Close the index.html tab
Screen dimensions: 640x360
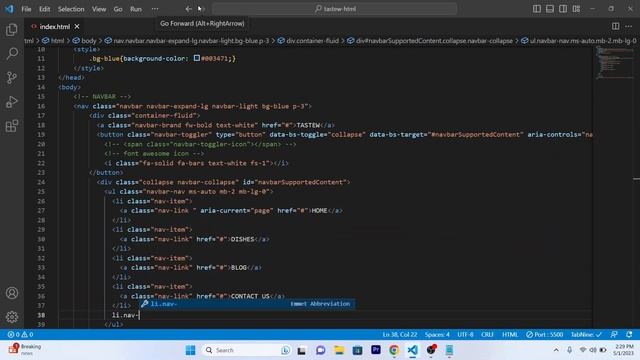point(77,27)
